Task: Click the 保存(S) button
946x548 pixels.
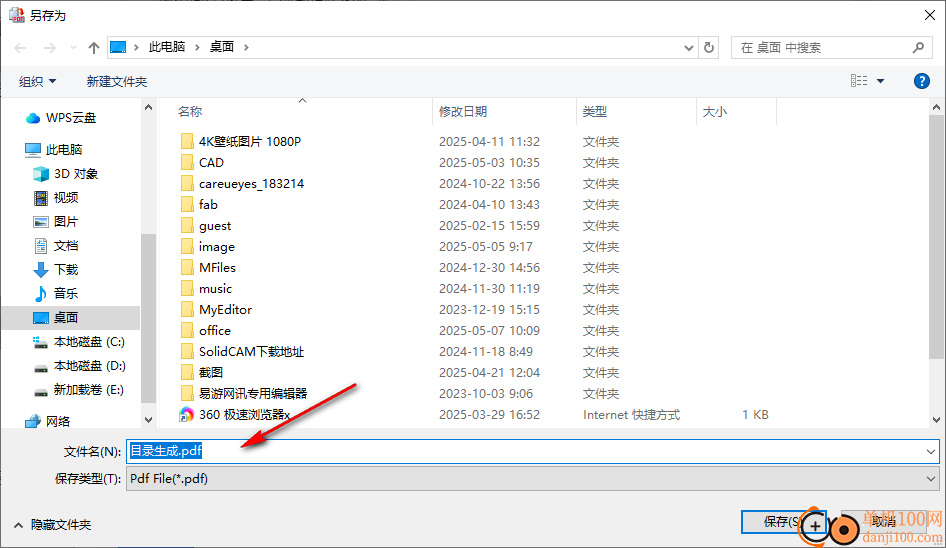Action: (x=783, y=521)
